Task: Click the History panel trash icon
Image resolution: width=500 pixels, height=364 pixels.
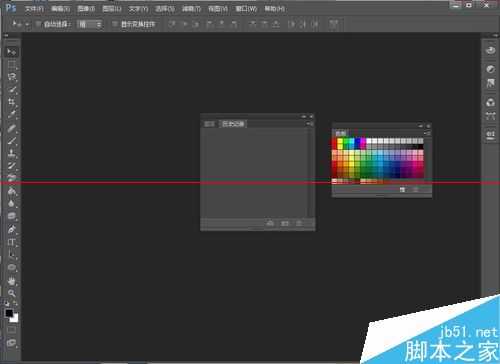Action: pyautogui.click(x=299, y=223)
